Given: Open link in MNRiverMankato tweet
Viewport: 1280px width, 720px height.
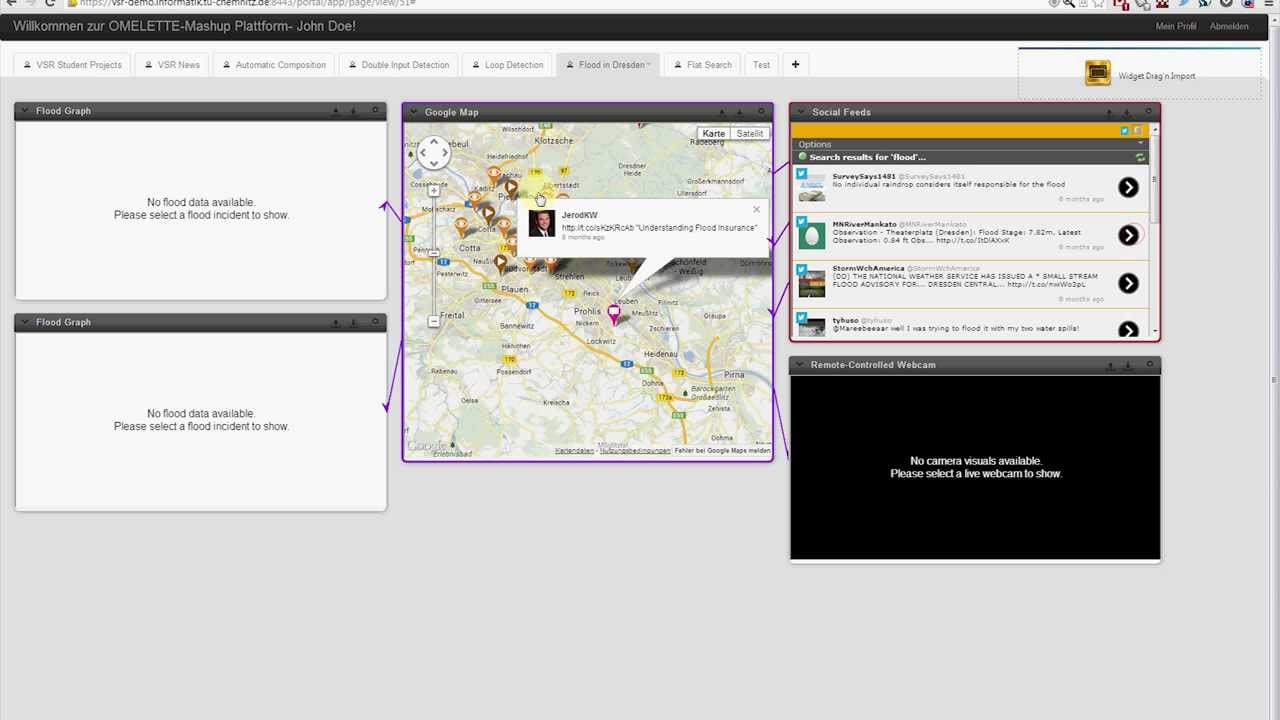Looking at the screenshot, I should [x=973, y=241].
